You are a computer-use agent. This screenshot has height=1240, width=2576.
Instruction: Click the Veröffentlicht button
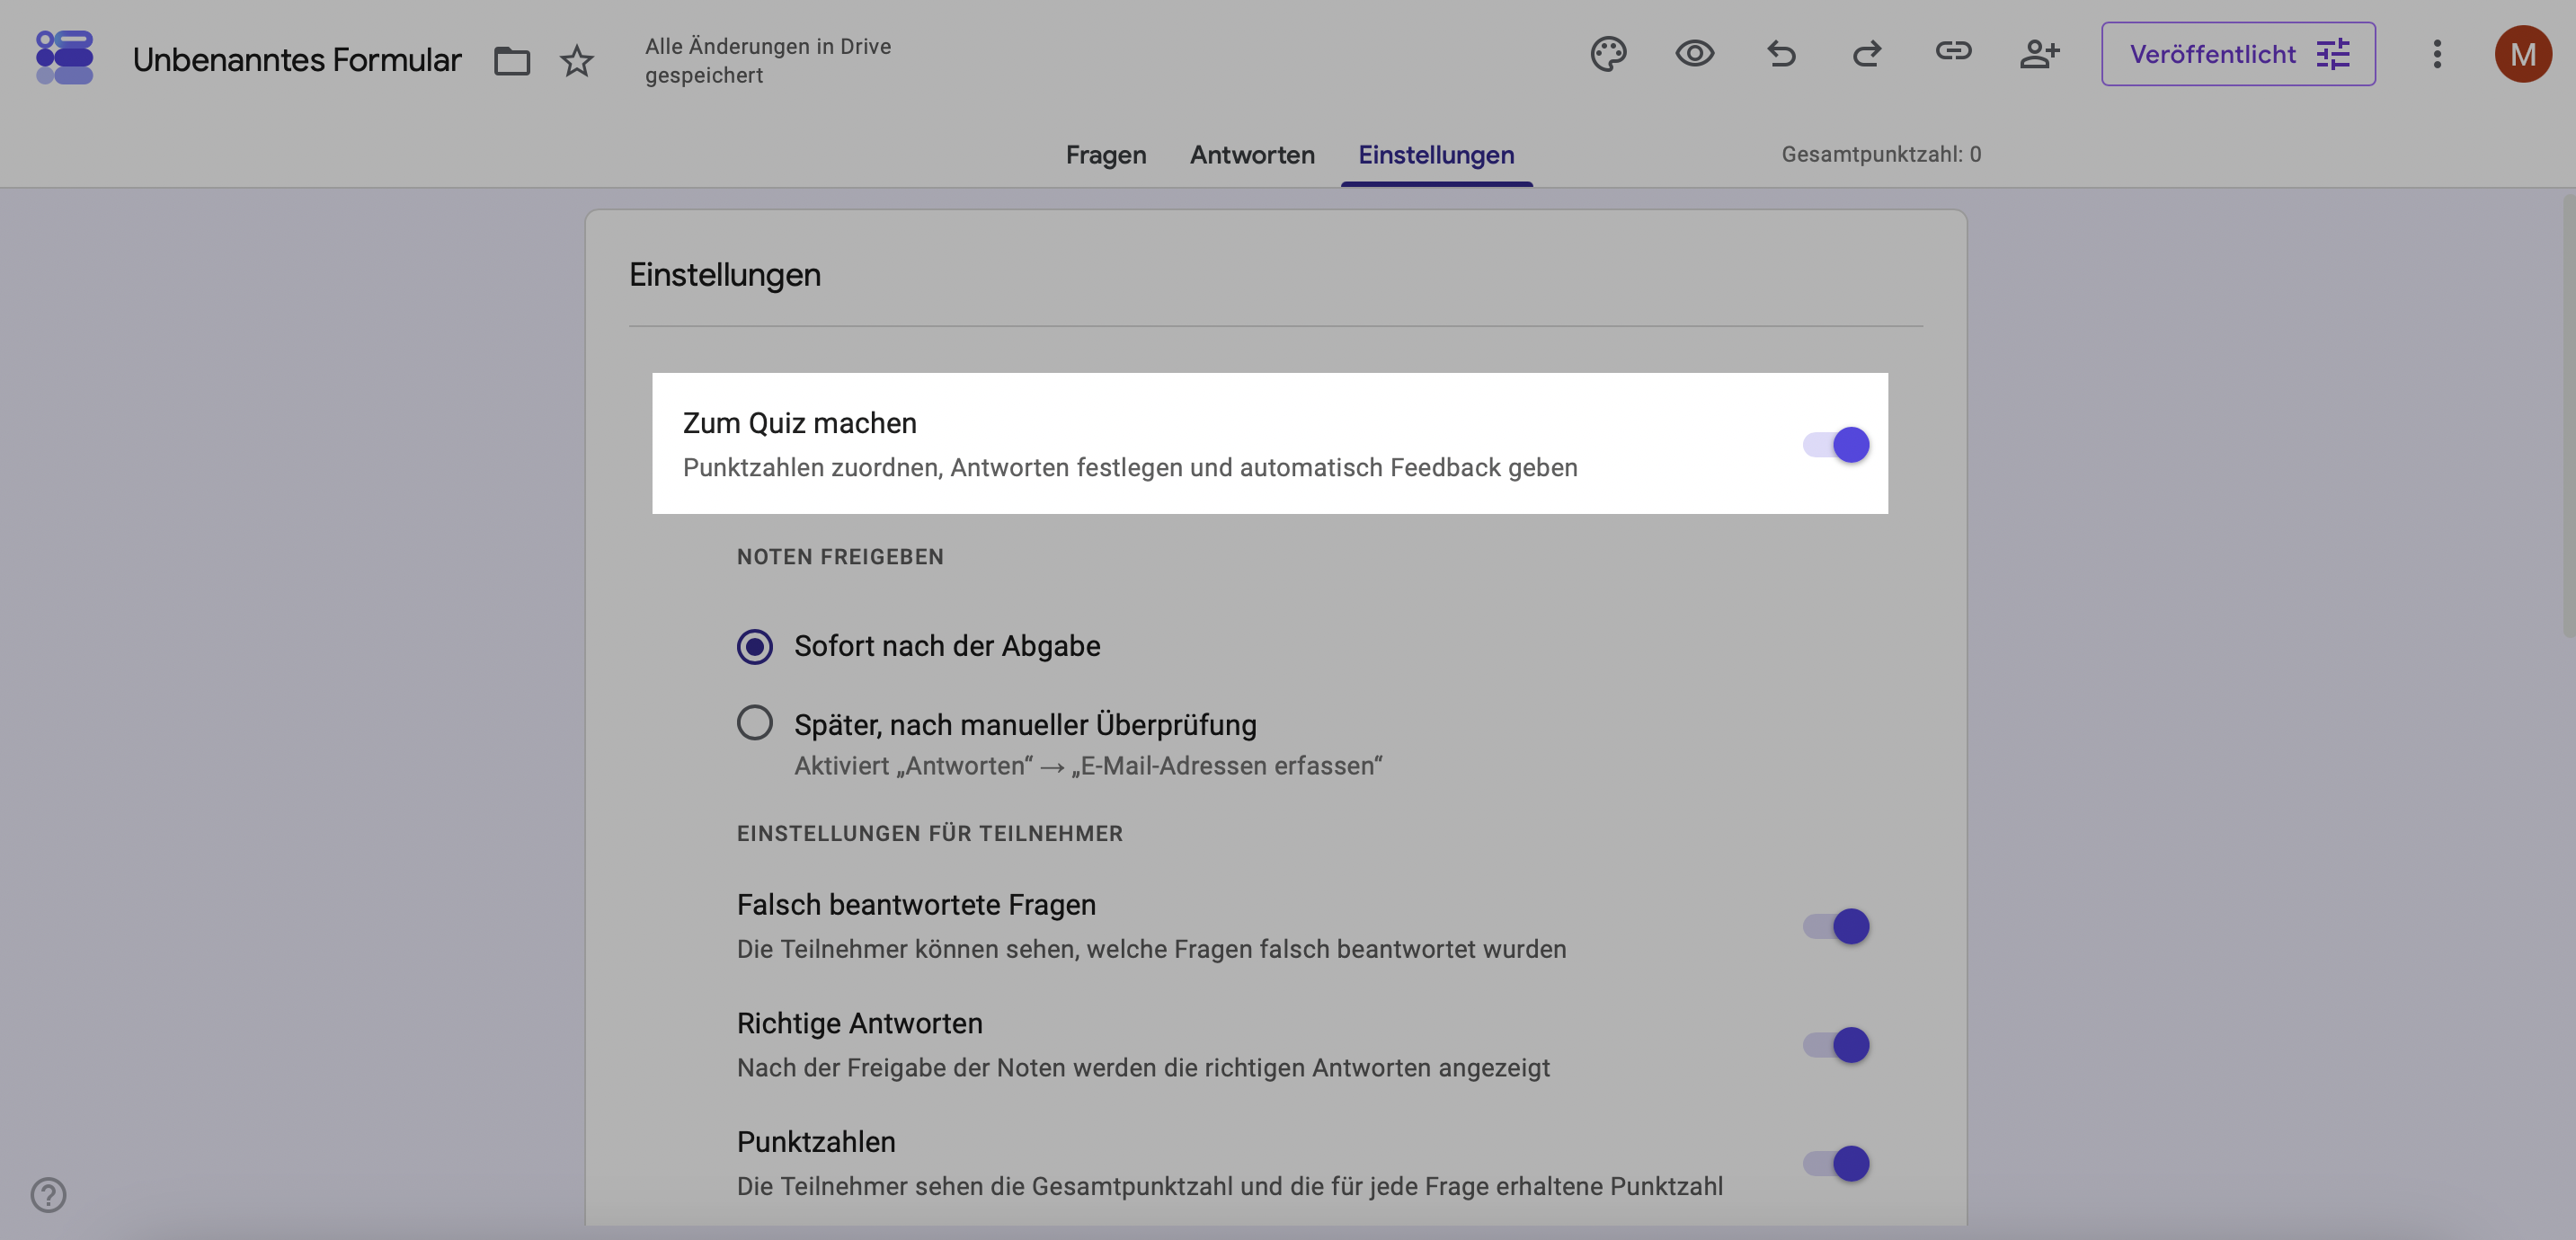[x=2238, y=54]
